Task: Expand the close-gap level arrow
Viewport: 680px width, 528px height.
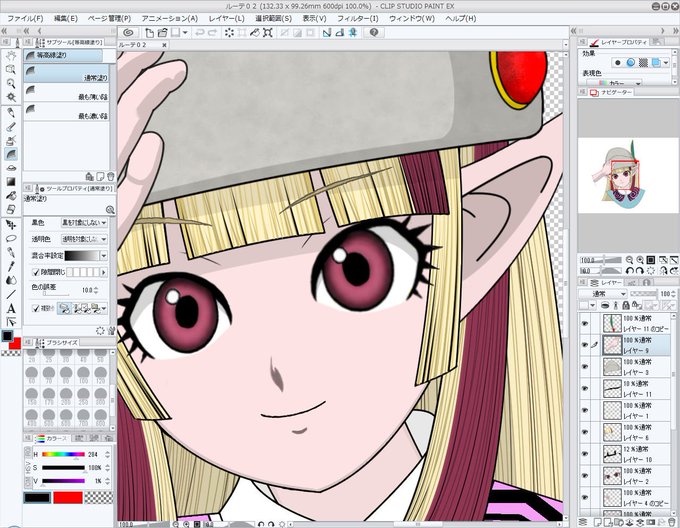Action: [x=104, y=272]
